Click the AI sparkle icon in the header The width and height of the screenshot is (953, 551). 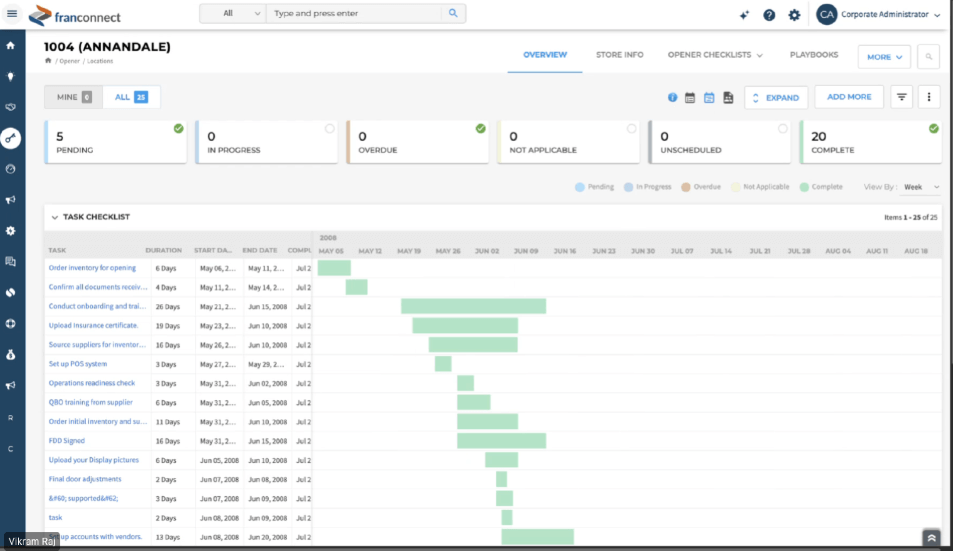pos(744,15)
